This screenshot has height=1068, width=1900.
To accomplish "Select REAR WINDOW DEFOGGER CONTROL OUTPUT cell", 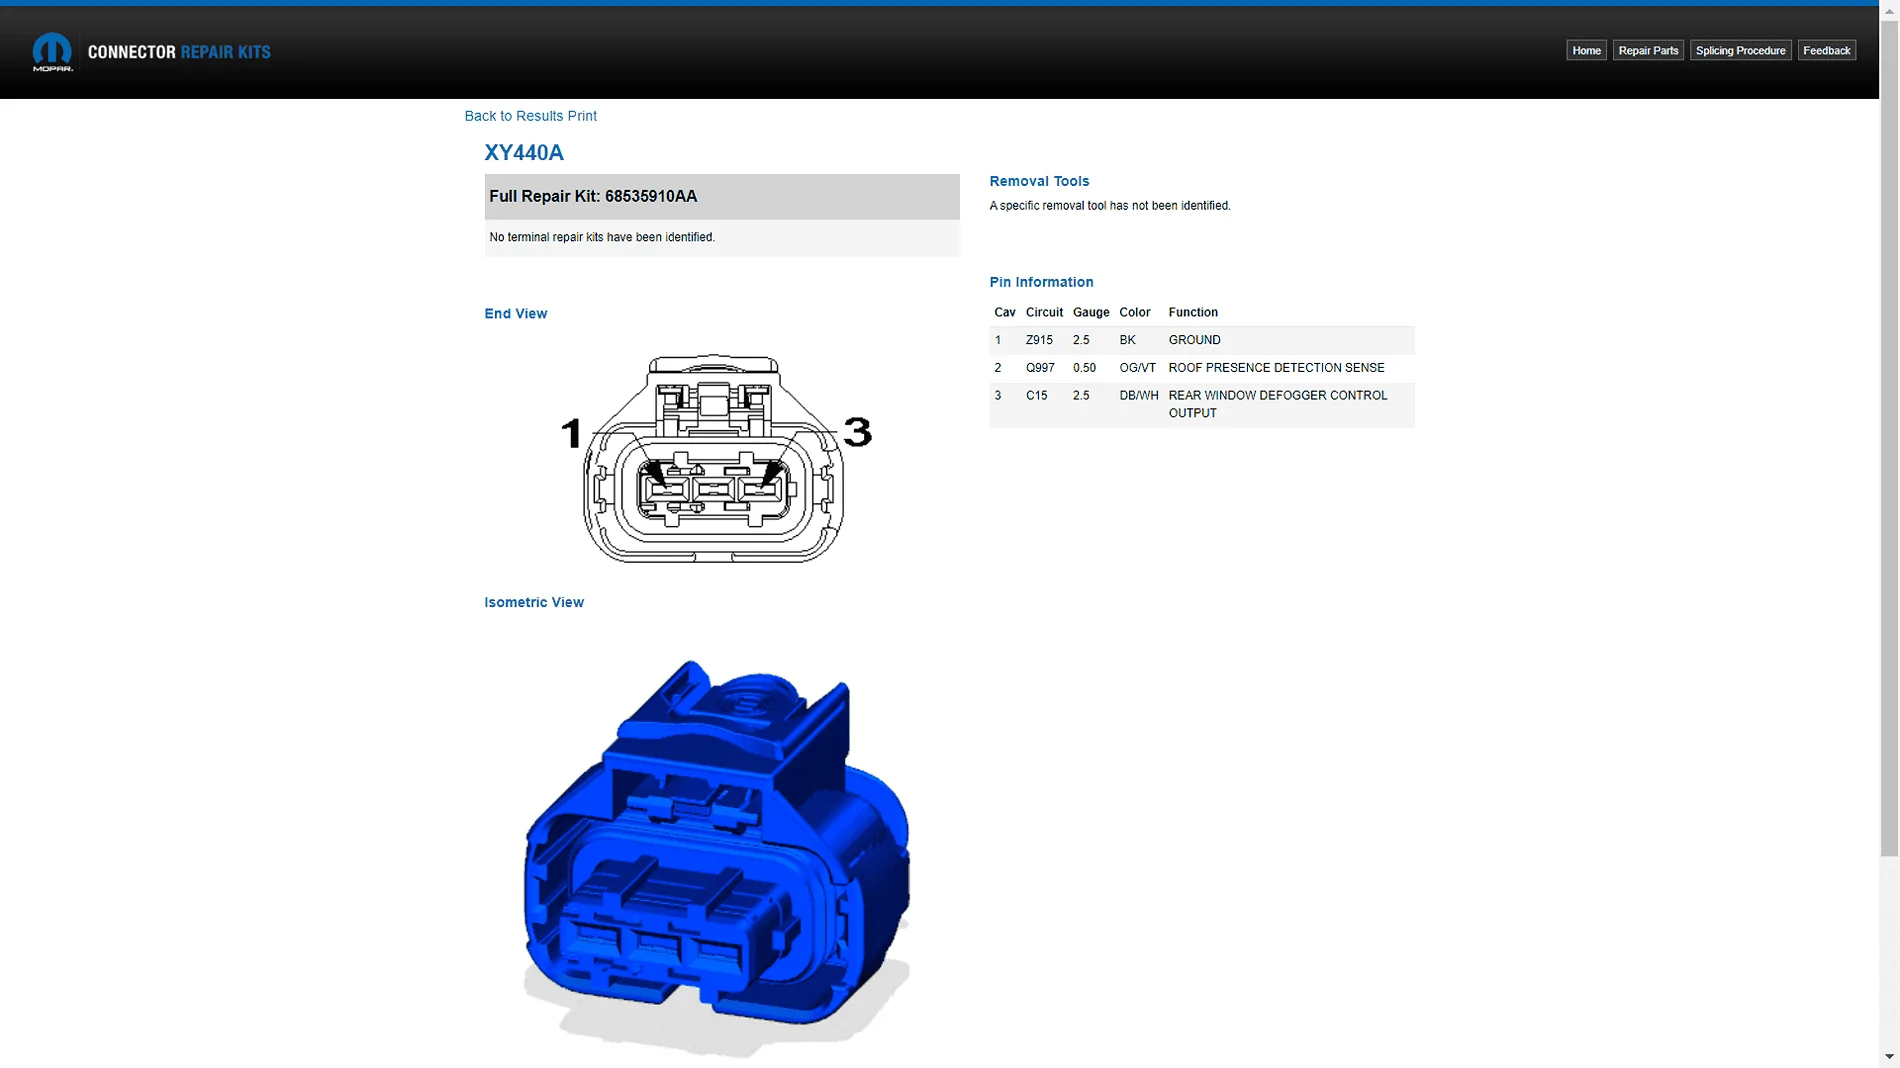I will pyautogui.click(x=1278, y=405).
